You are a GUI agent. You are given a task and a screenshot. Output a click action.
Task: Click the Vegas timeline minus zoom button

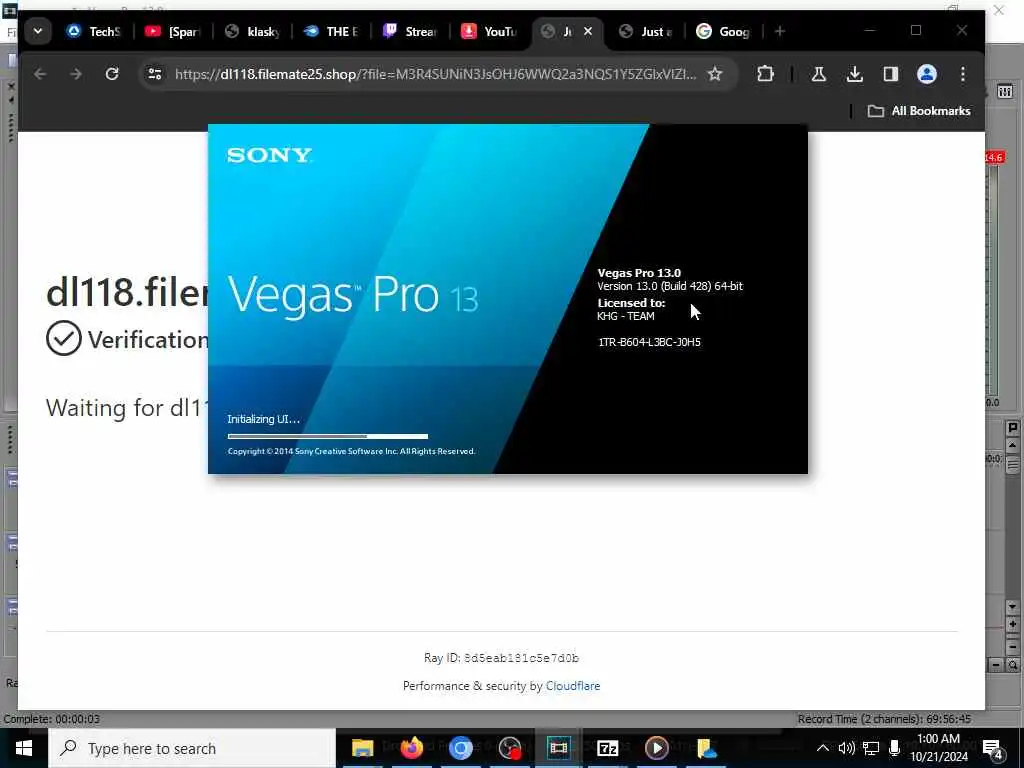pyautogui.click(x=996, y=665)
